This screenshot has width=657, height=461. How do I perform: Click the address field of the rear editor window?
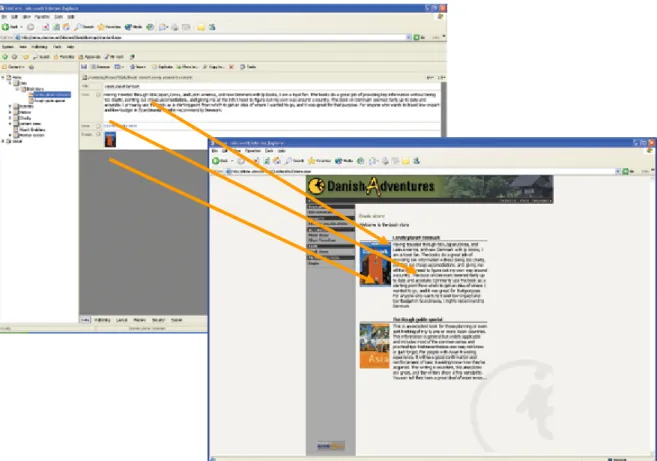click(213, 37)
